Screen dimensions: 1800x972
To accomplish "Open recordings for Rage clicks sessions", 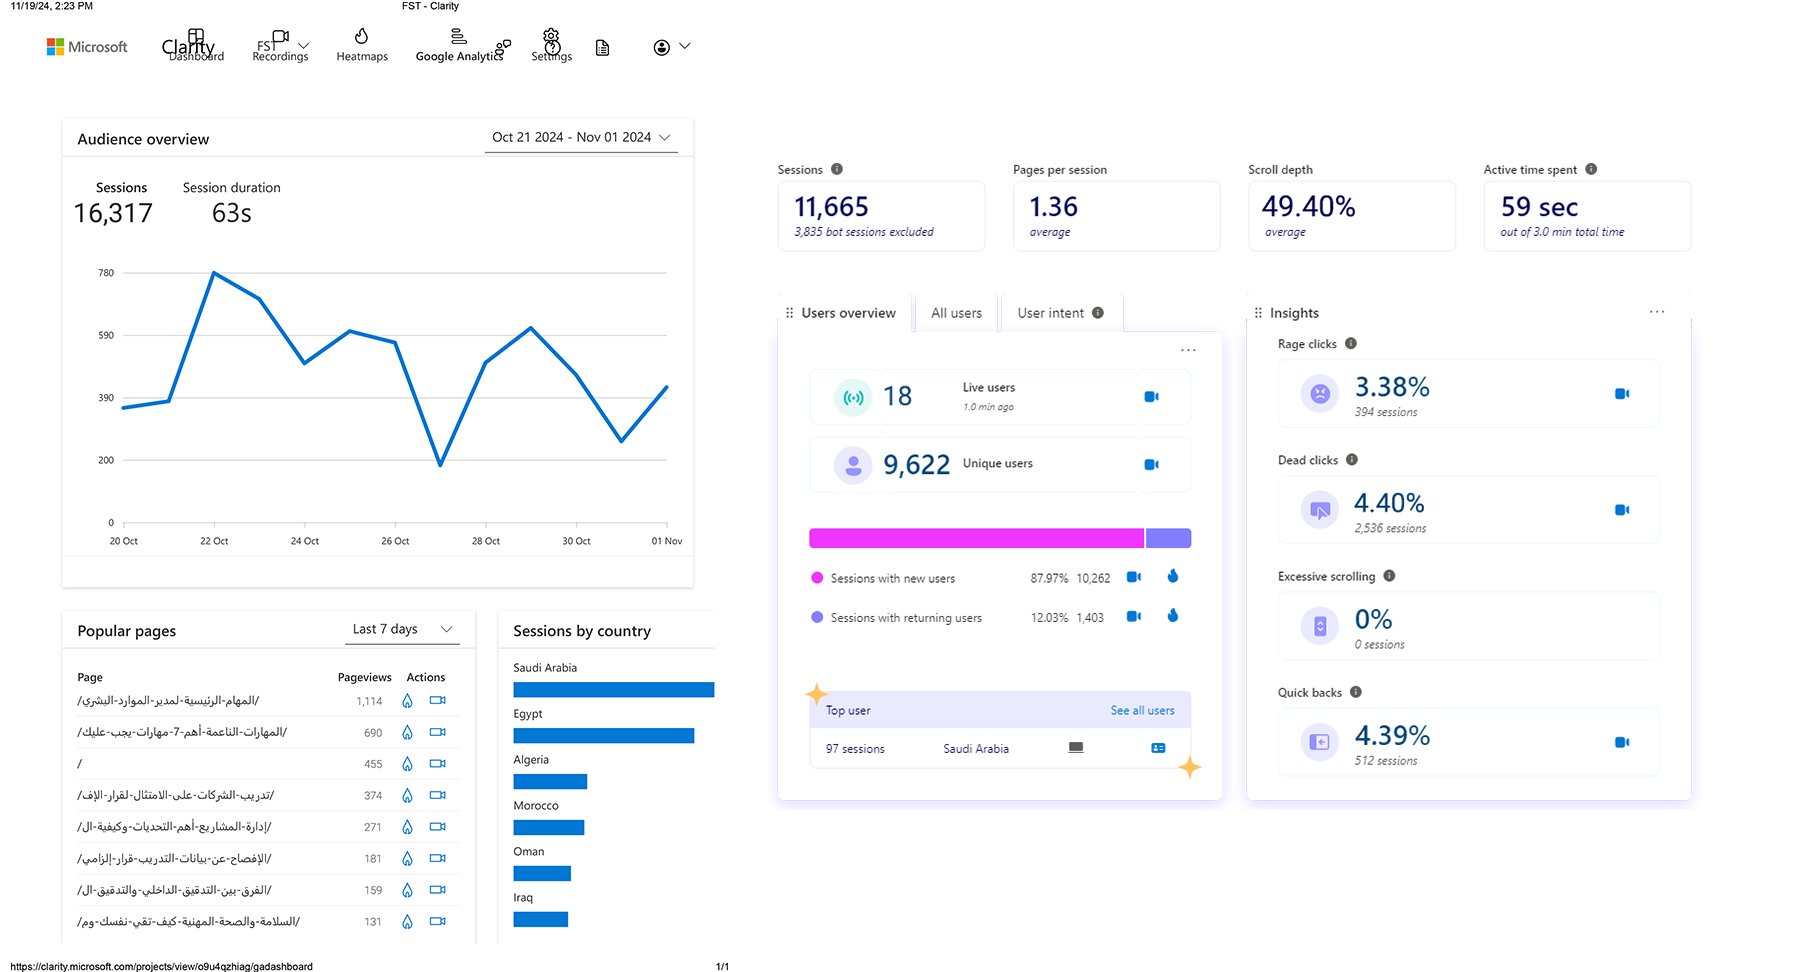I will [x=1621, y=394].
